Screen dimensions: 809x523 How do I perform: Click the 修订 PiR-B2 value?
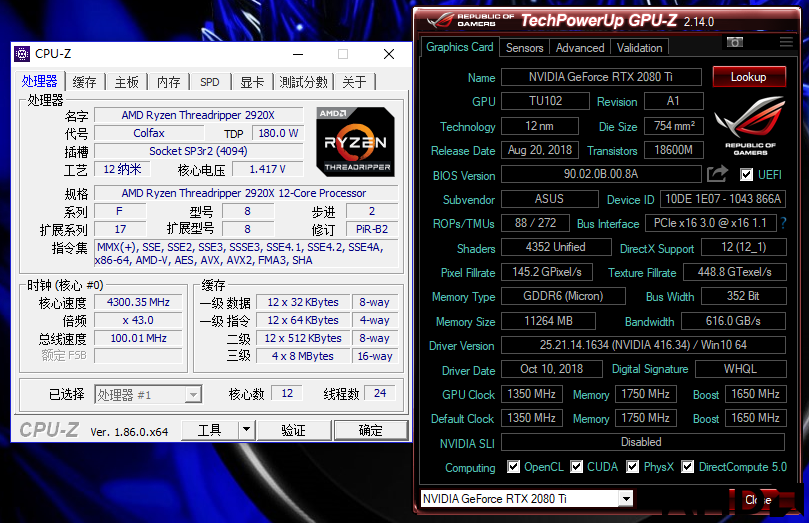[x=371, y=229]
